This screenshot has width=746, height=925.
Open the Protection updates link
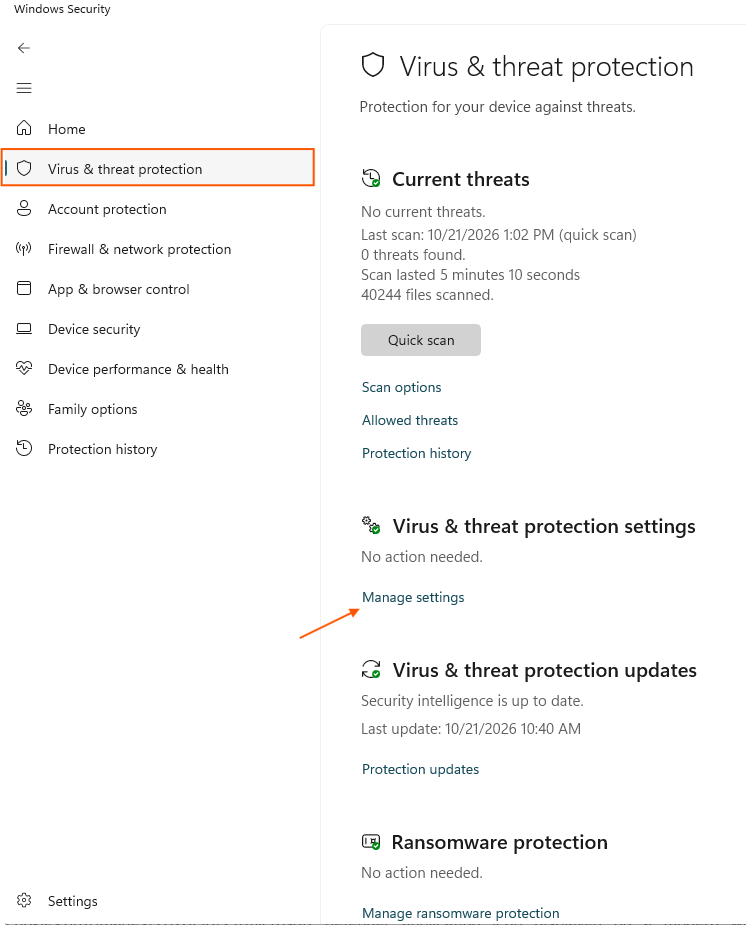[x=420, y=769]
